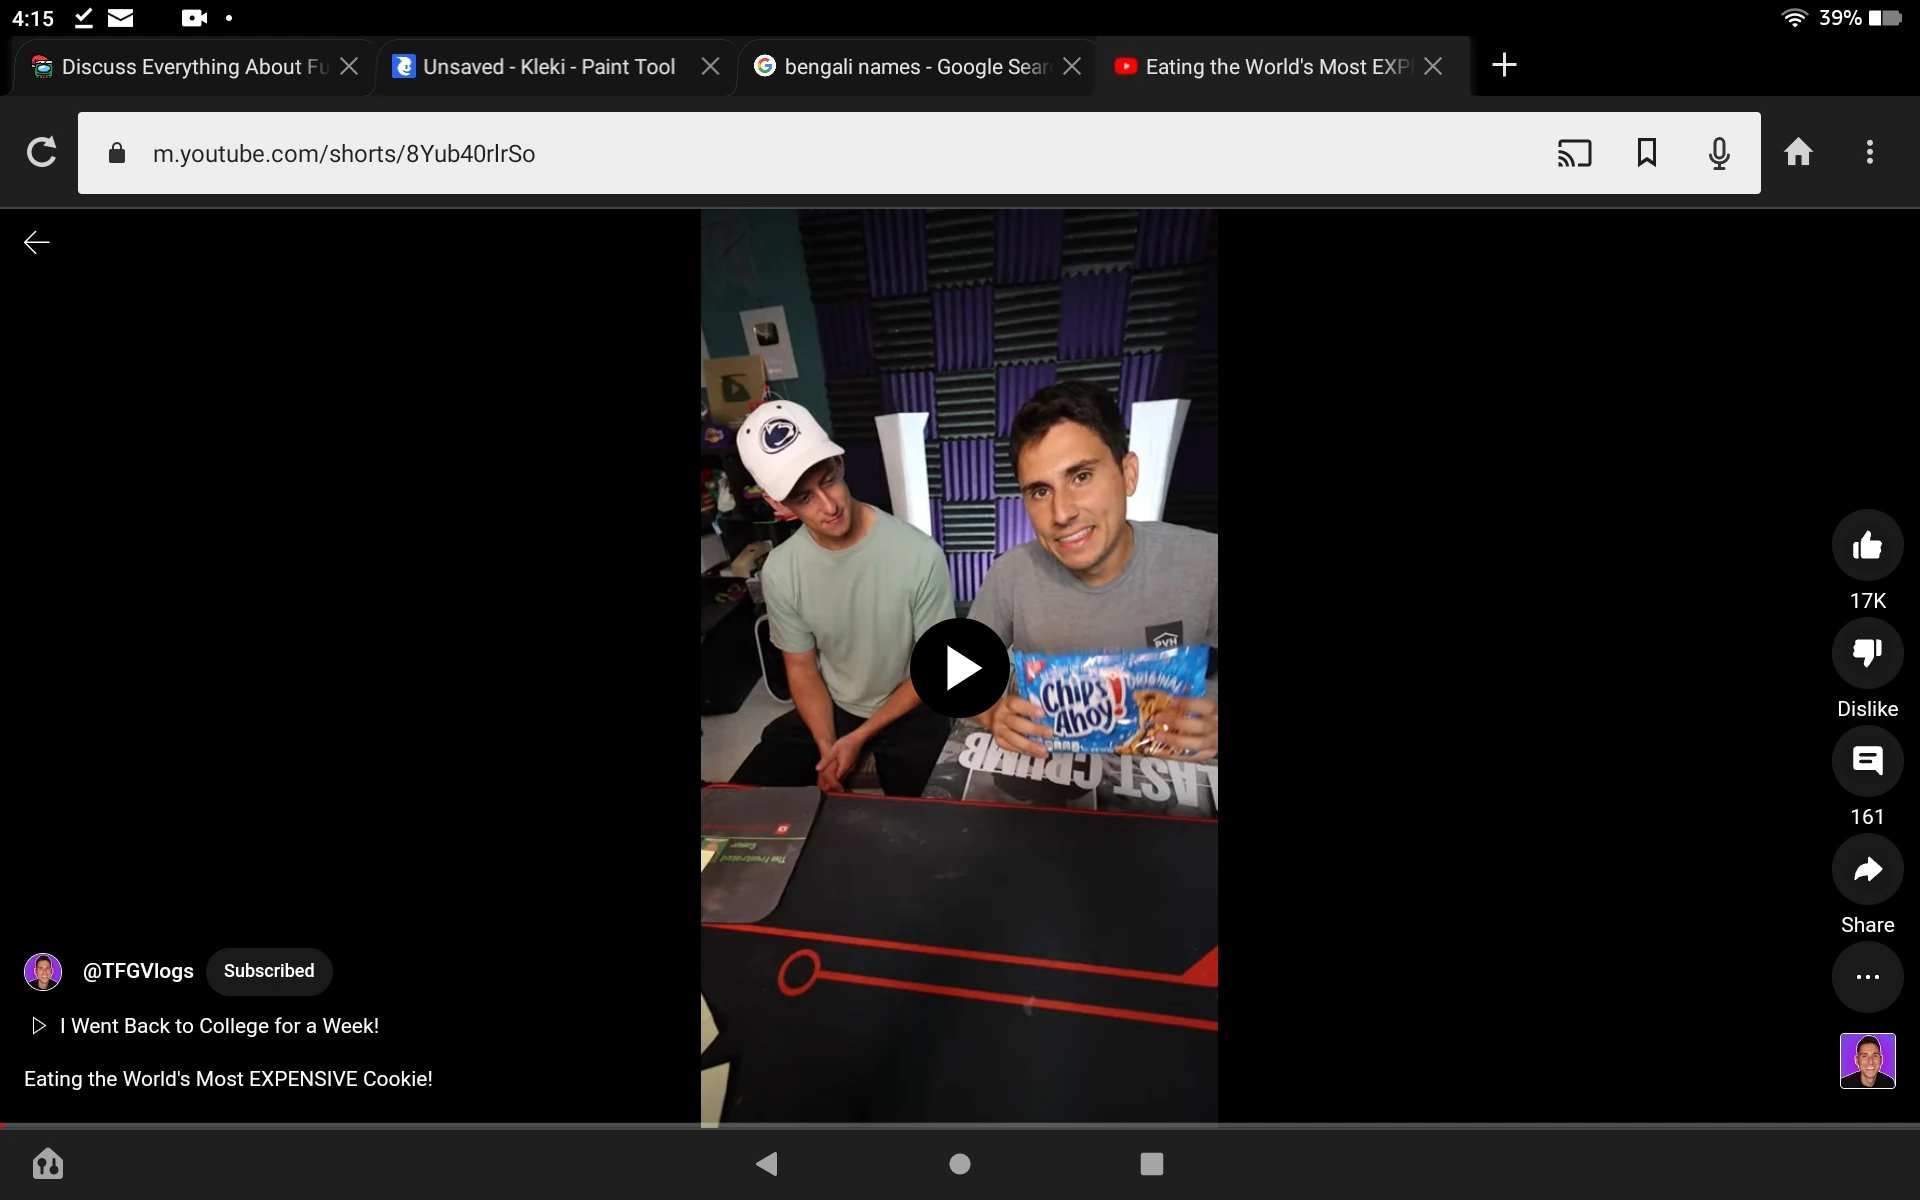Image resolution: width=1920 pixels, height=1200 pixels.
Task: Open the @TFGVlogs channel link
Action: 138,971
